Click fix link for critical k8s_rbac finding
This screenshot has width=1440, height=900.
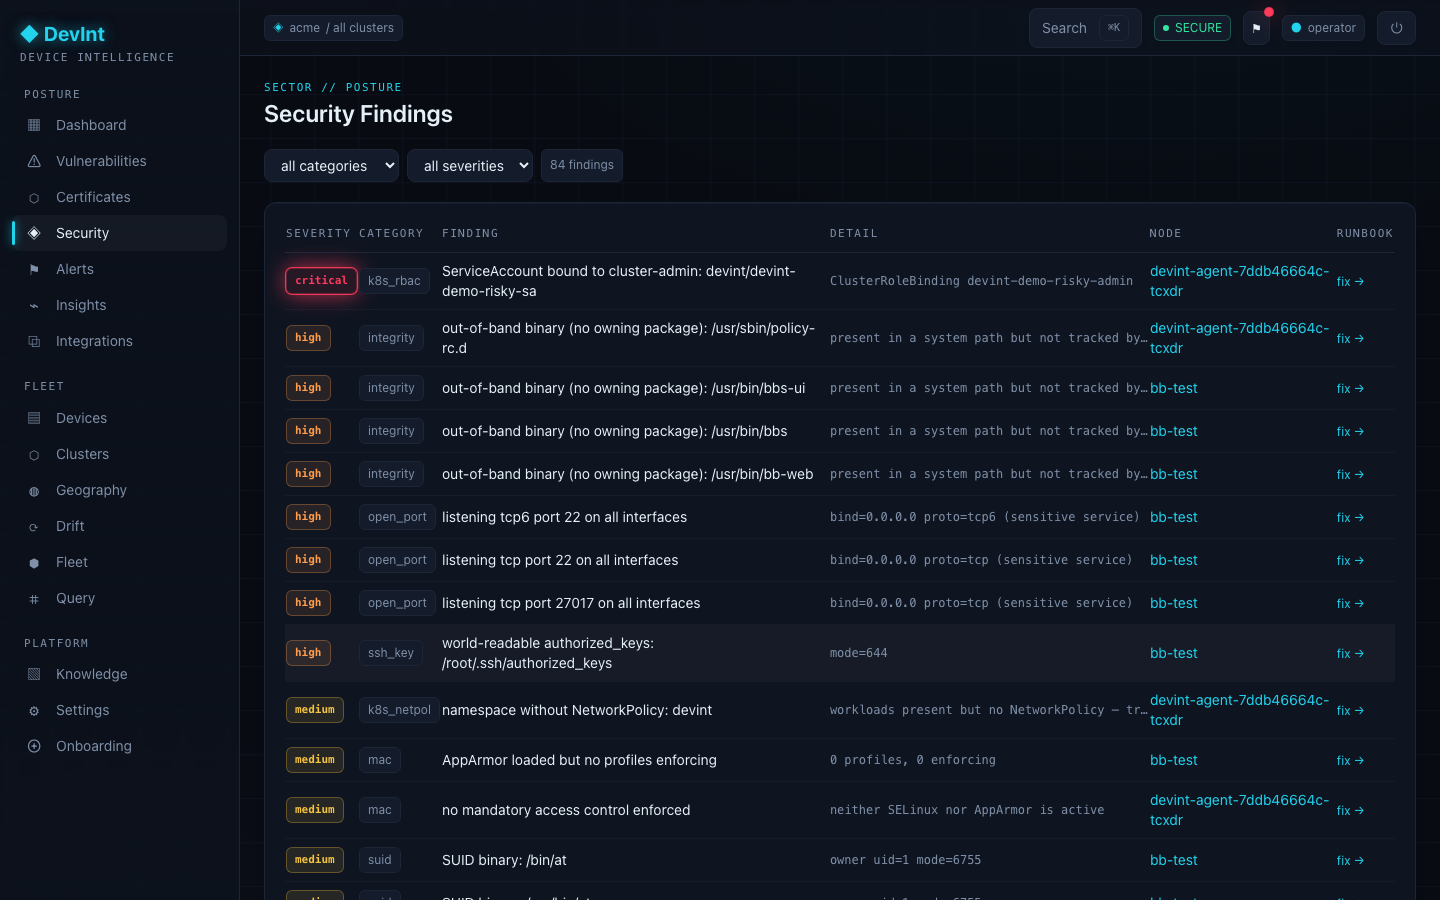[x=1350, y=282]
